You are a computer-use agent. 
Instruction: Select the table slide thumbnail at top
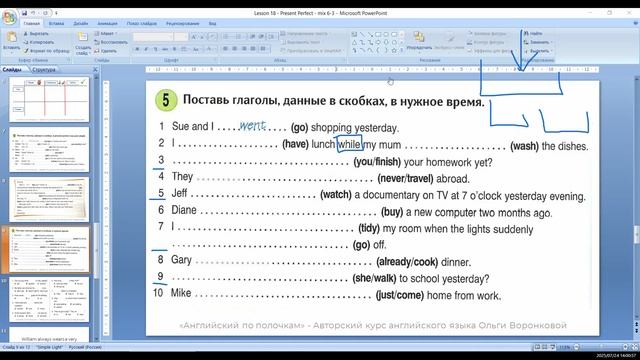click(49, 100)
